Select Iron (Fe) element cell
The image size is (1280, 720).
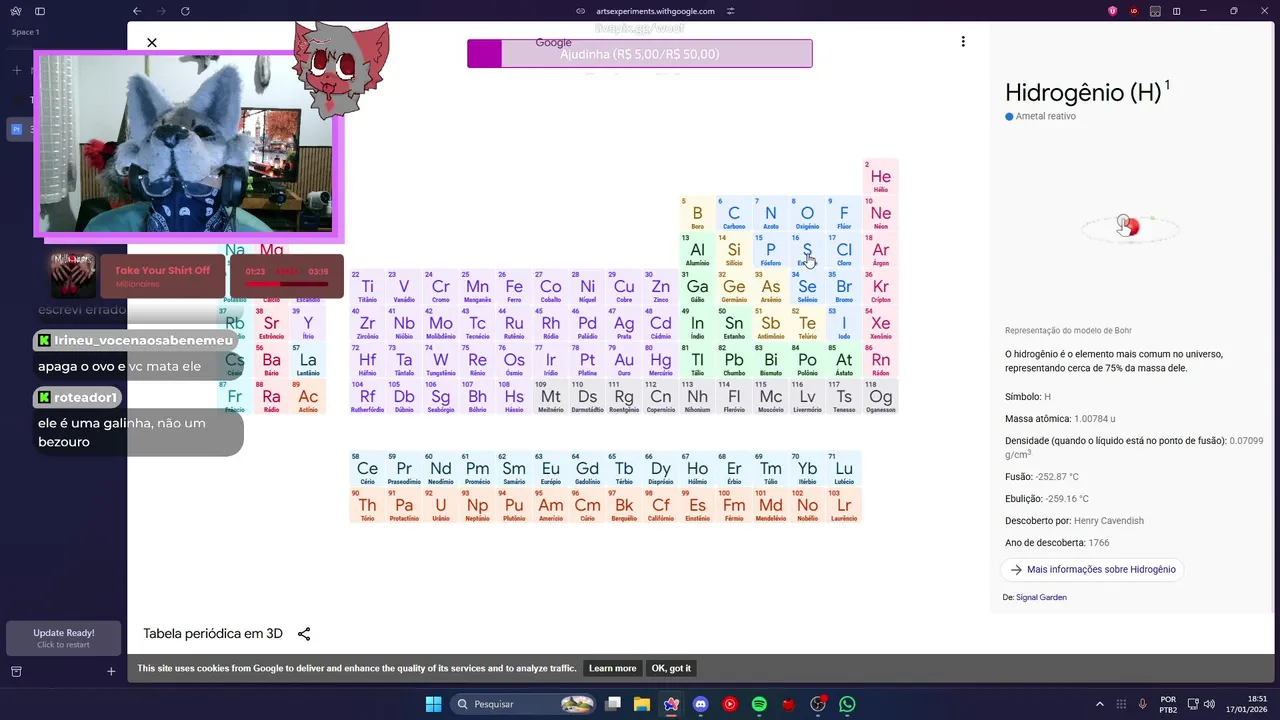click(514, 287)
